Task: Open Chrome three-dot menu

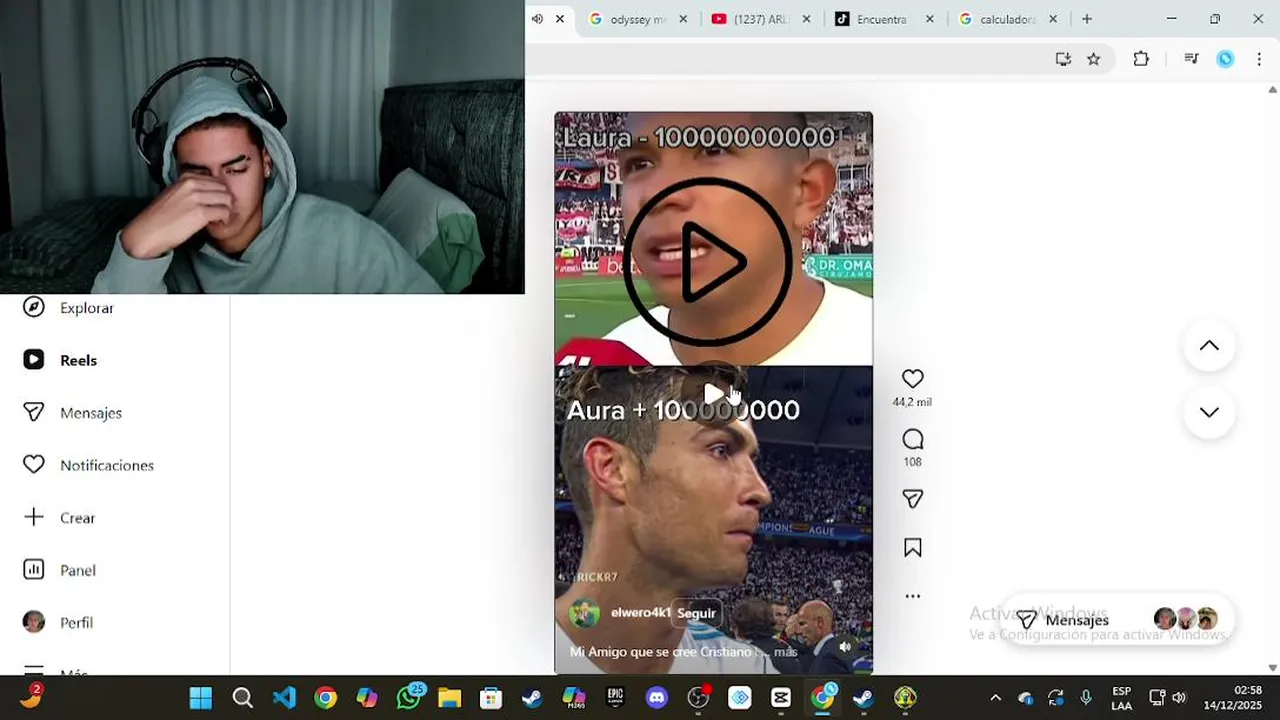Action: click(x=1259, y=59)
